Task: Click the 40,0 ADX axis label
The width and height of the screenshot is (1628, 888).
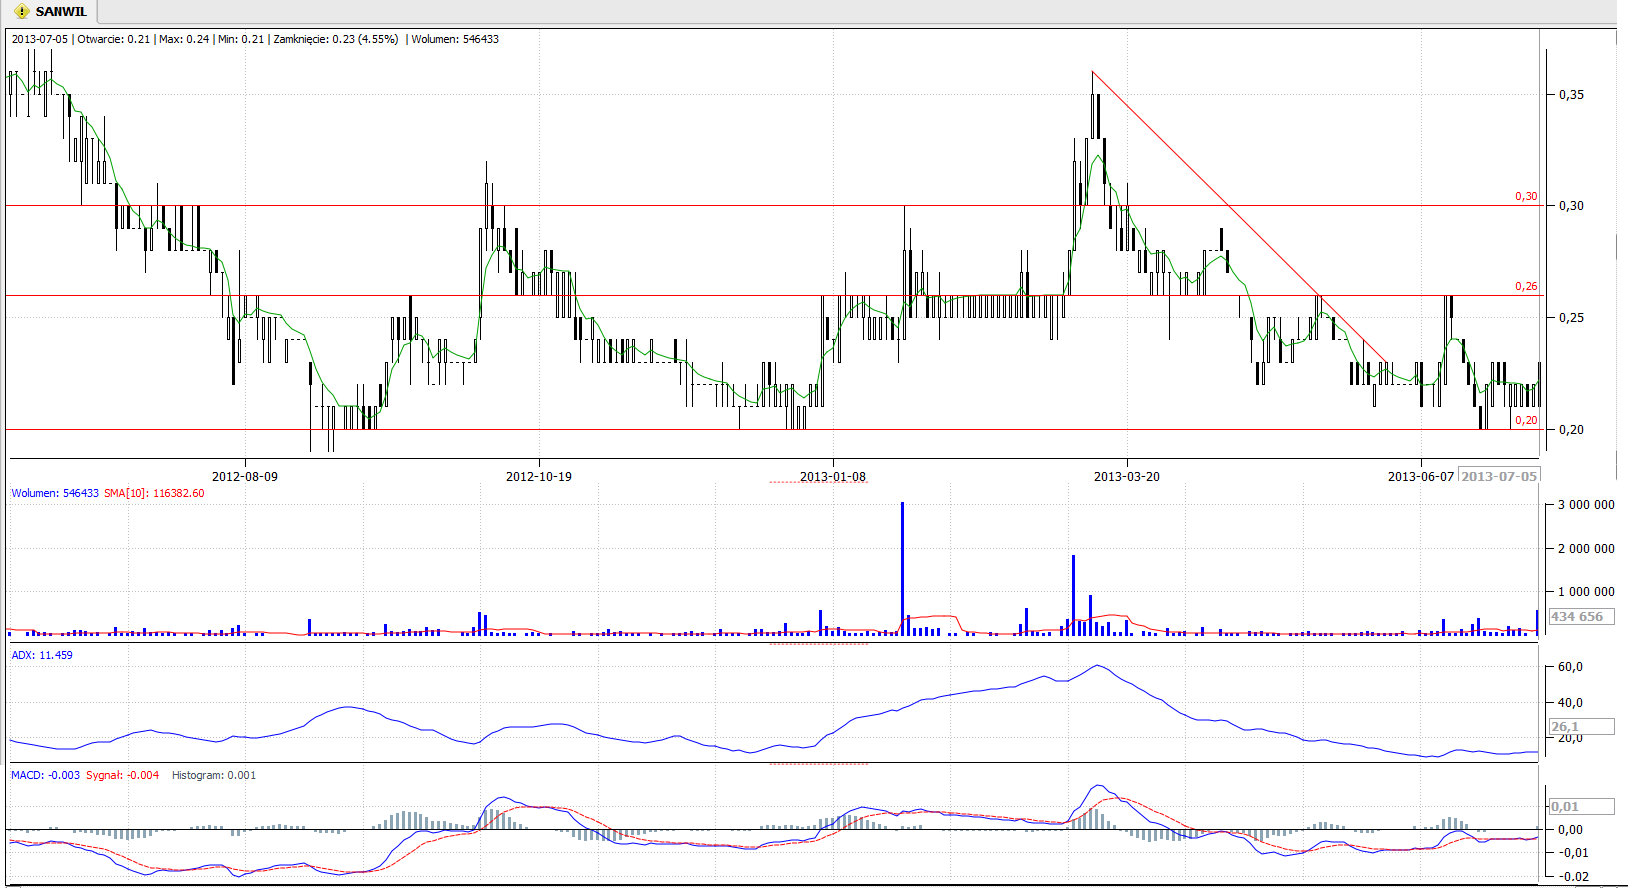Action: click(x=1571, y=703)
